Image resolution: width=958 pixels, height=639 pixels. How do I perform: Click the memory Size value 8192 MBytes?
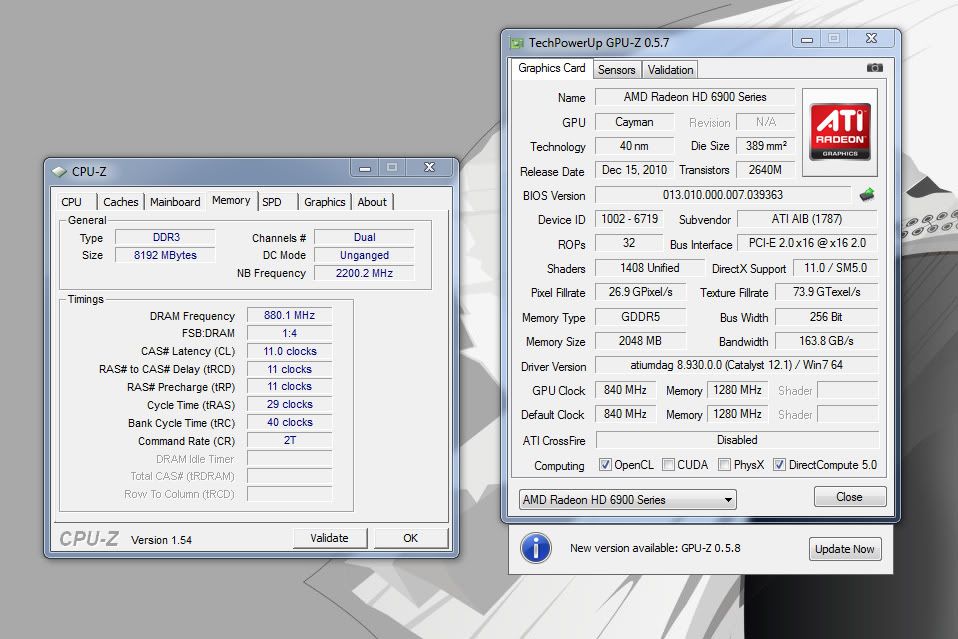pyautogui.click(x=166, y=255)
